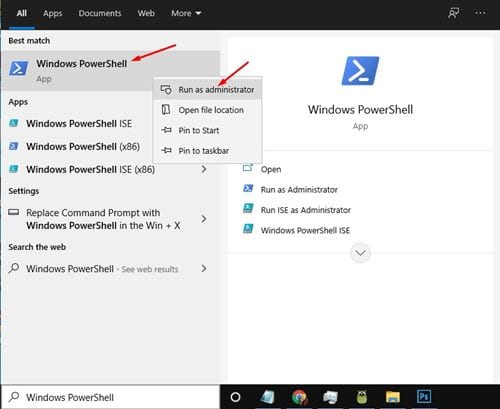Open the Documents search tab
The height and width of the screenshot is (409, 500).
(100, 13)
